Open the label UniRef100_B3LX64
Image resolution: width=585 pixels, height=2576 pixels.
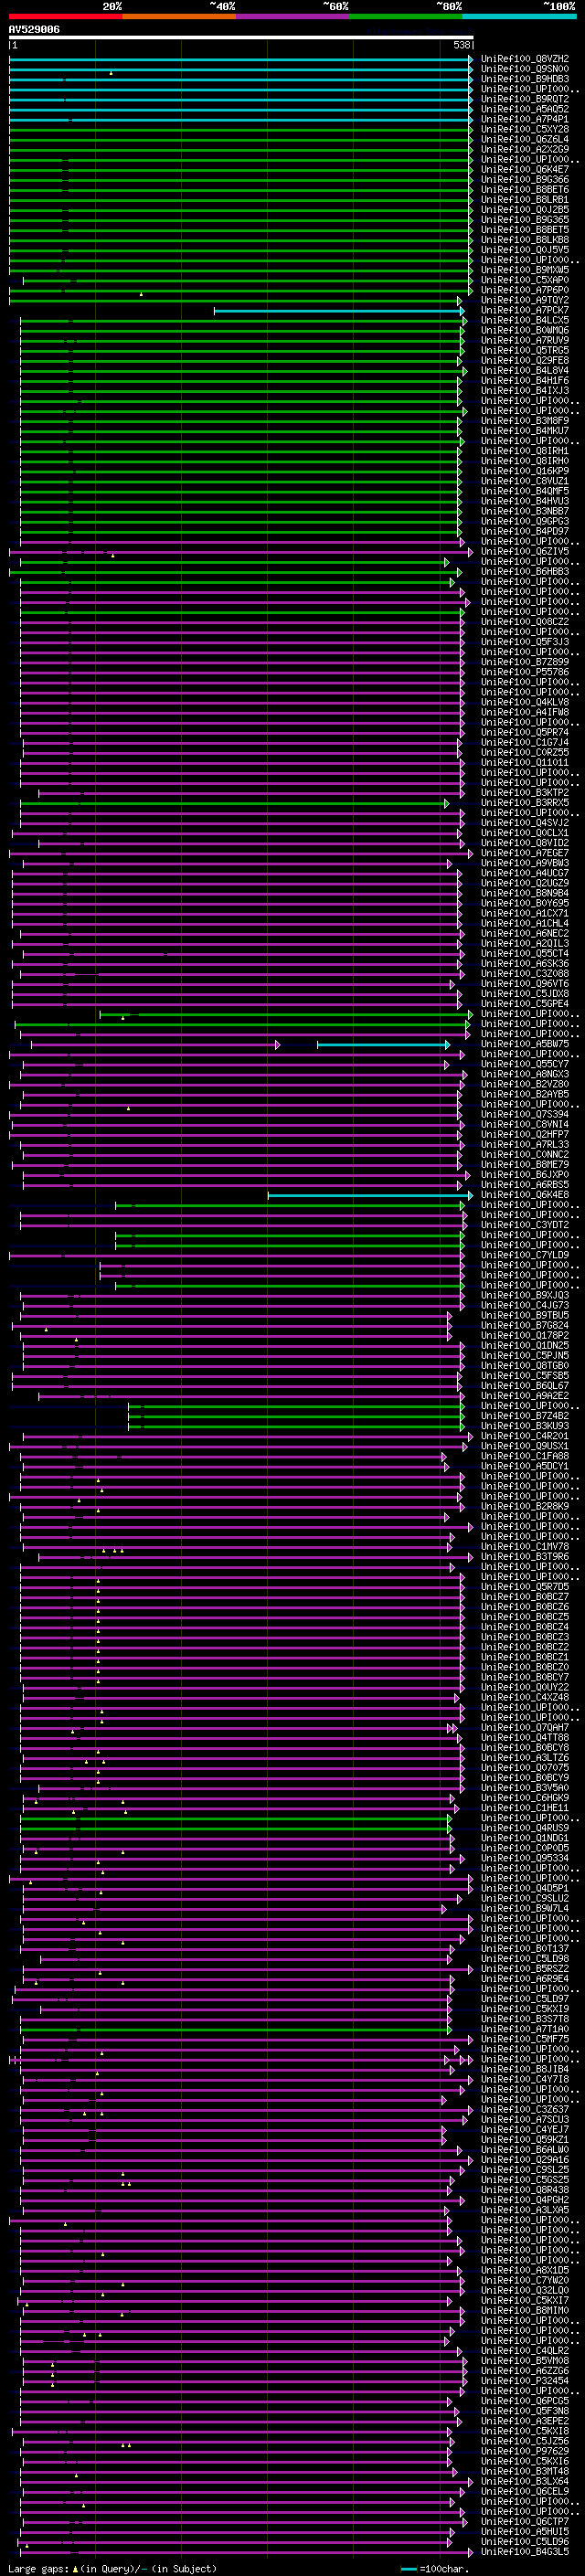525,2481
